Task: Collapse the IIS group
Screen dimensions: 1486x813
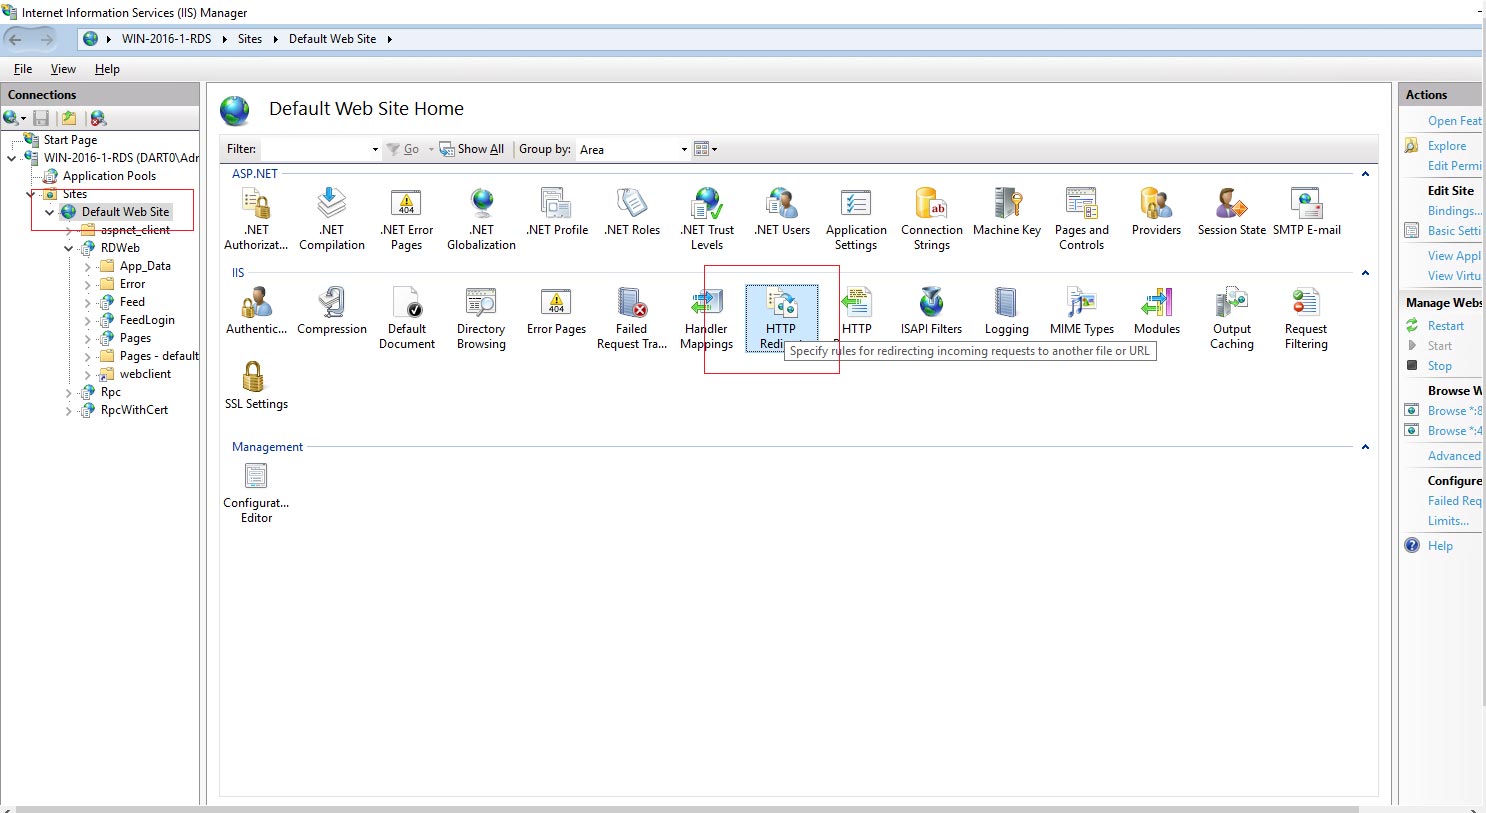Action: (x=1365, y=273)
